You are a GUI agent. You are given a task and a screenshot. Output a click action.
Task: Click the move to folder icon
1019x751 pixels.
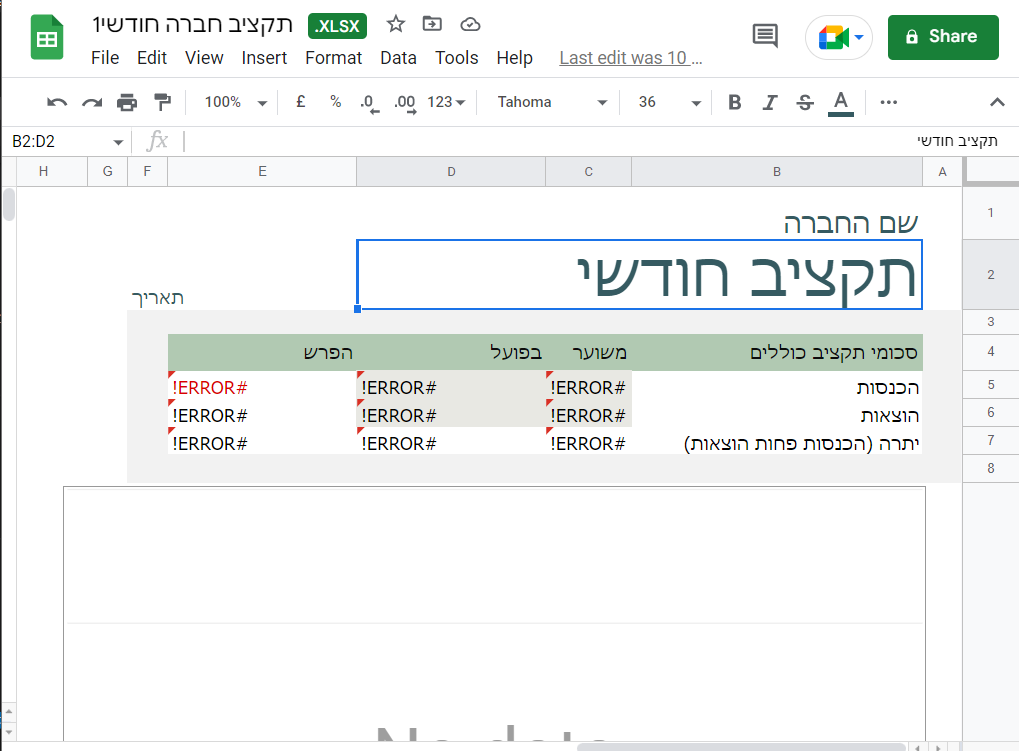[x=432, y=25]
